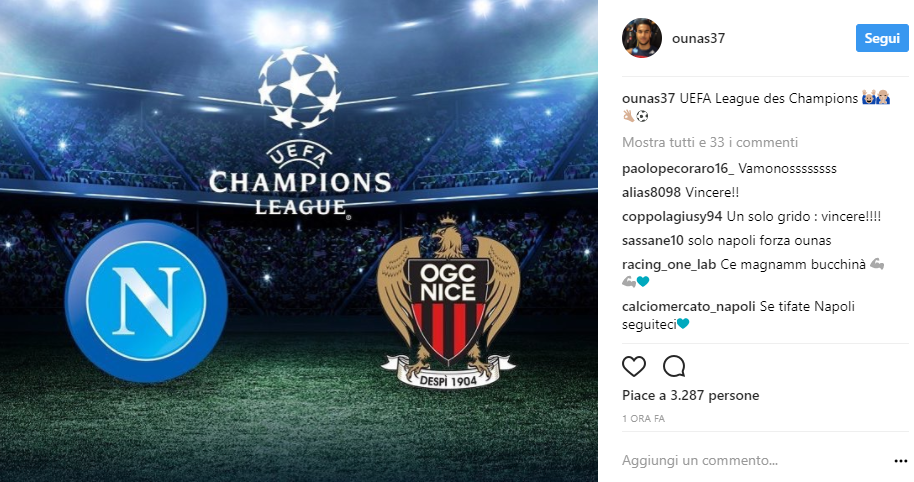Image resolution: width=914 pixels, height=482 pixels.
Task: Open the ounas37 username in the caption
Action: (648, 98)
